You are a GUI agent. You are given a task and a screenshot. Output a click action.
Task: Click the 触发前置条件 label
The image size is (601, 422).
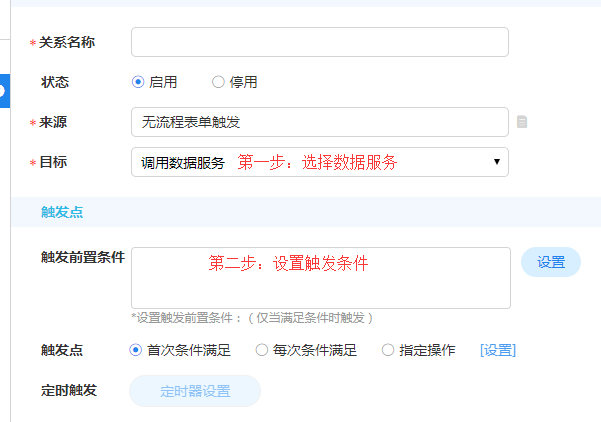tap(83, 257)
